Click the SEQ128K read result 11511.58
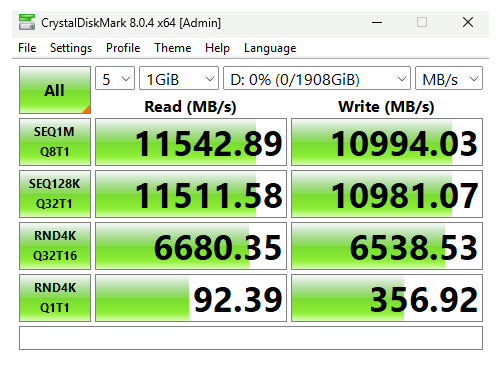502x366 pixels. click(x=191, y=194)
